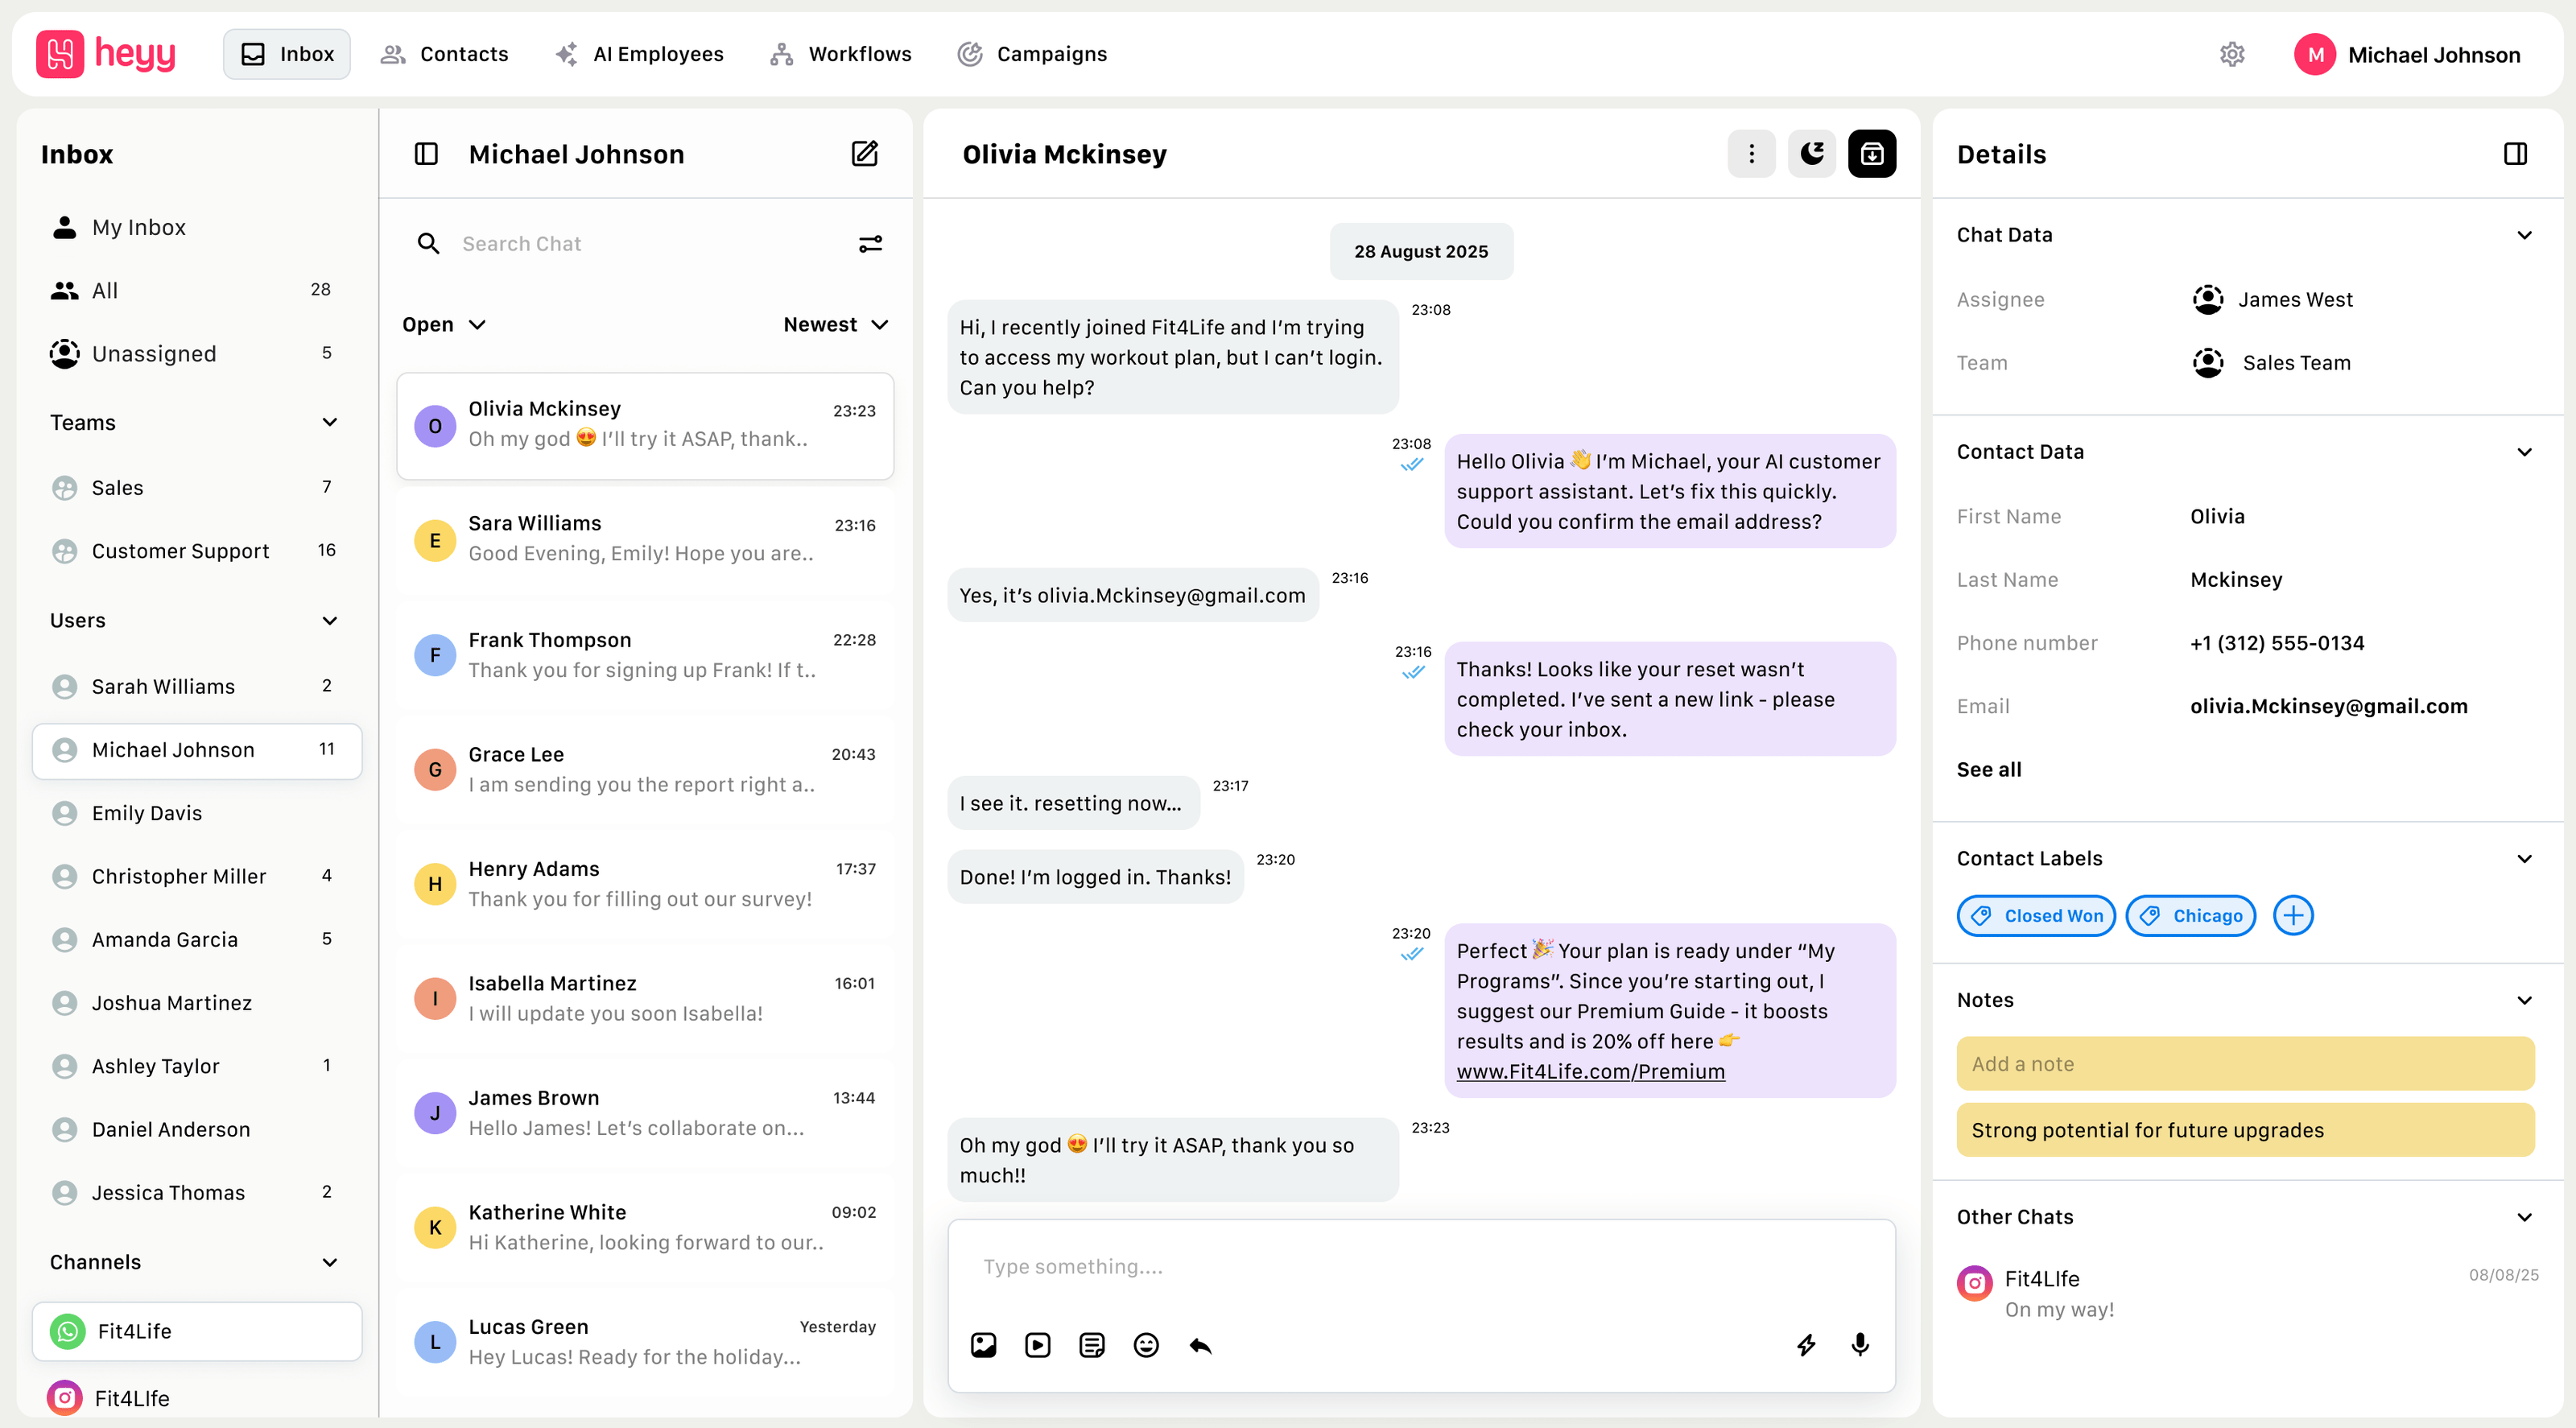
Task: Compose a new chat with edit icon
Action: [864, 154]
